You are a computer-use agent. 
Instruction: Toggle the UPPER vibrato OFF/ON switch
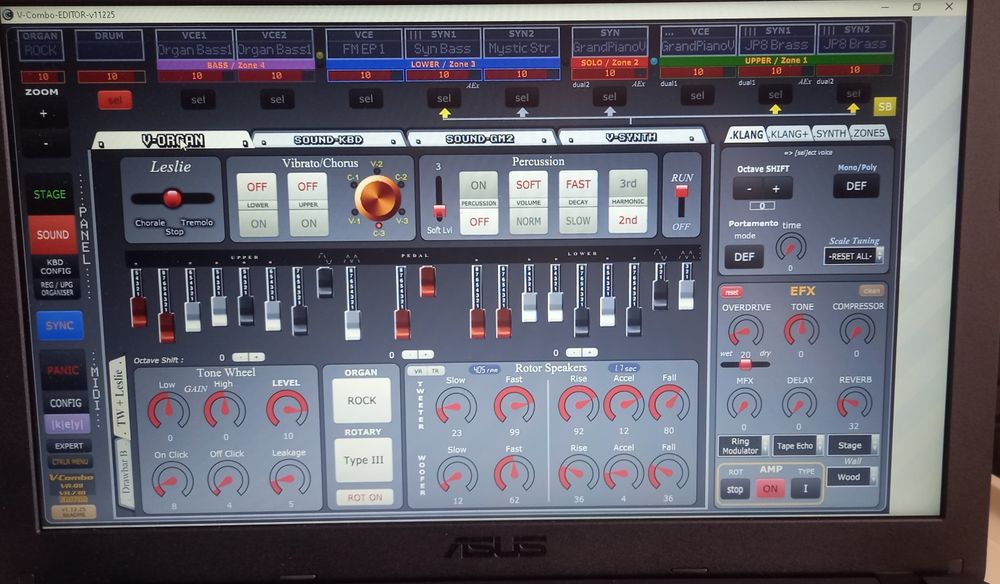[x=308, y=205]
